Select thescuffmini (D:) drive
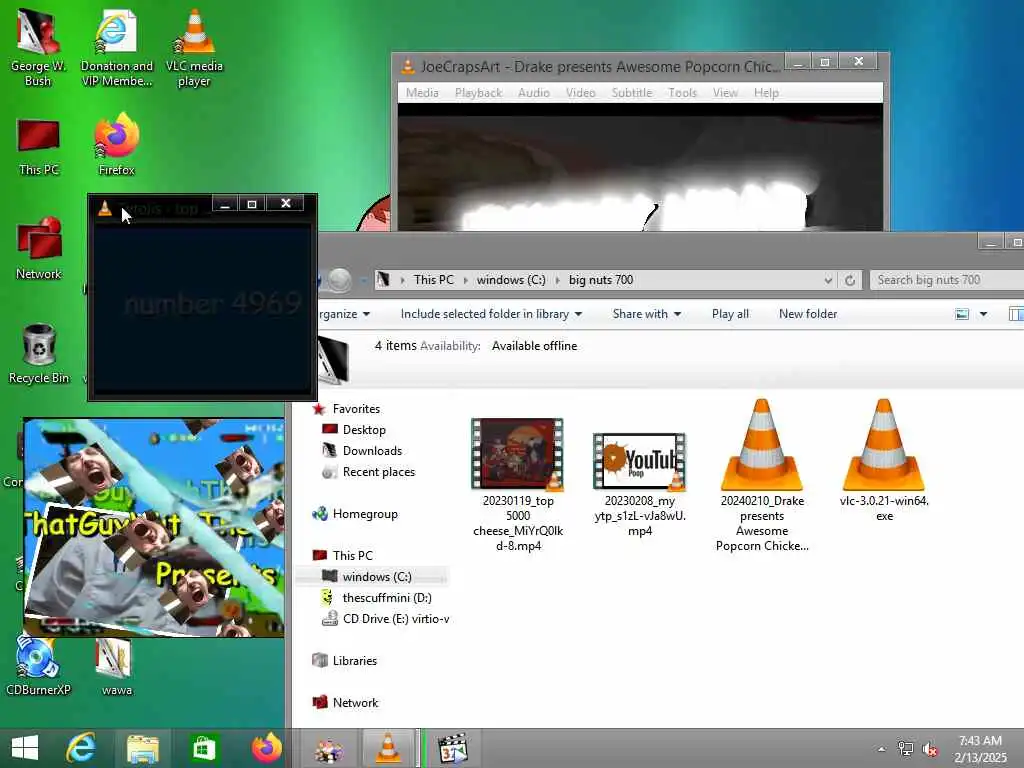The height and width of the screenshot is (768, 1024). tap(387, 598)
